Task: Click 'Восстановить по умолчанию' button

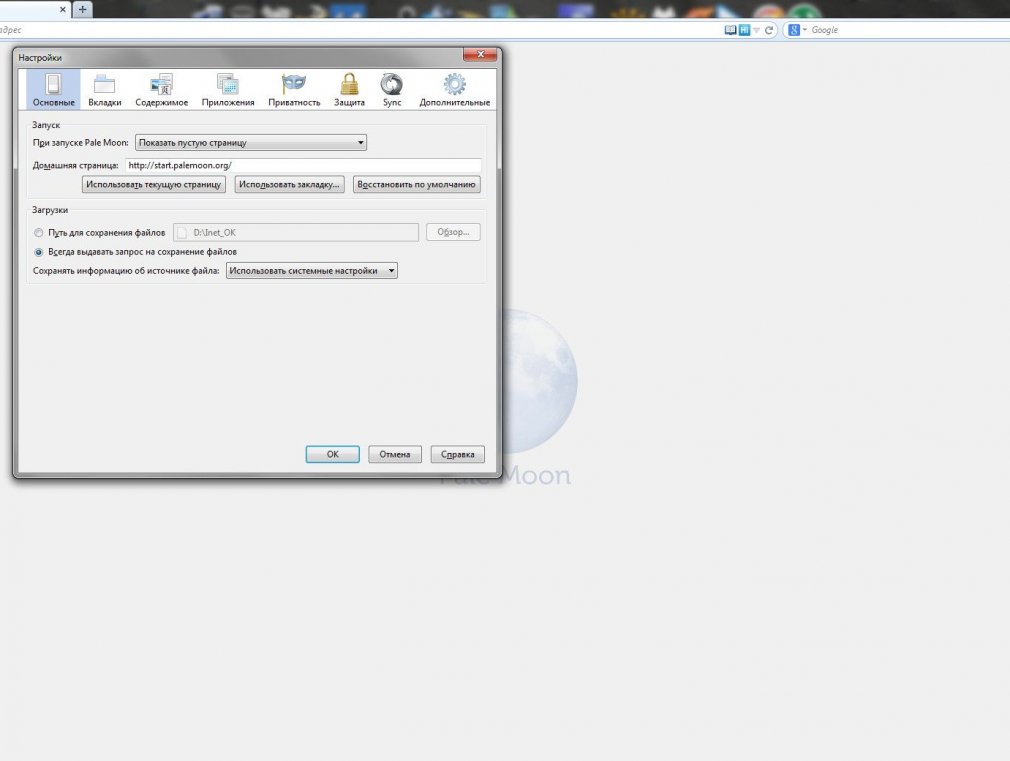Action: click(x=416, y=184)
